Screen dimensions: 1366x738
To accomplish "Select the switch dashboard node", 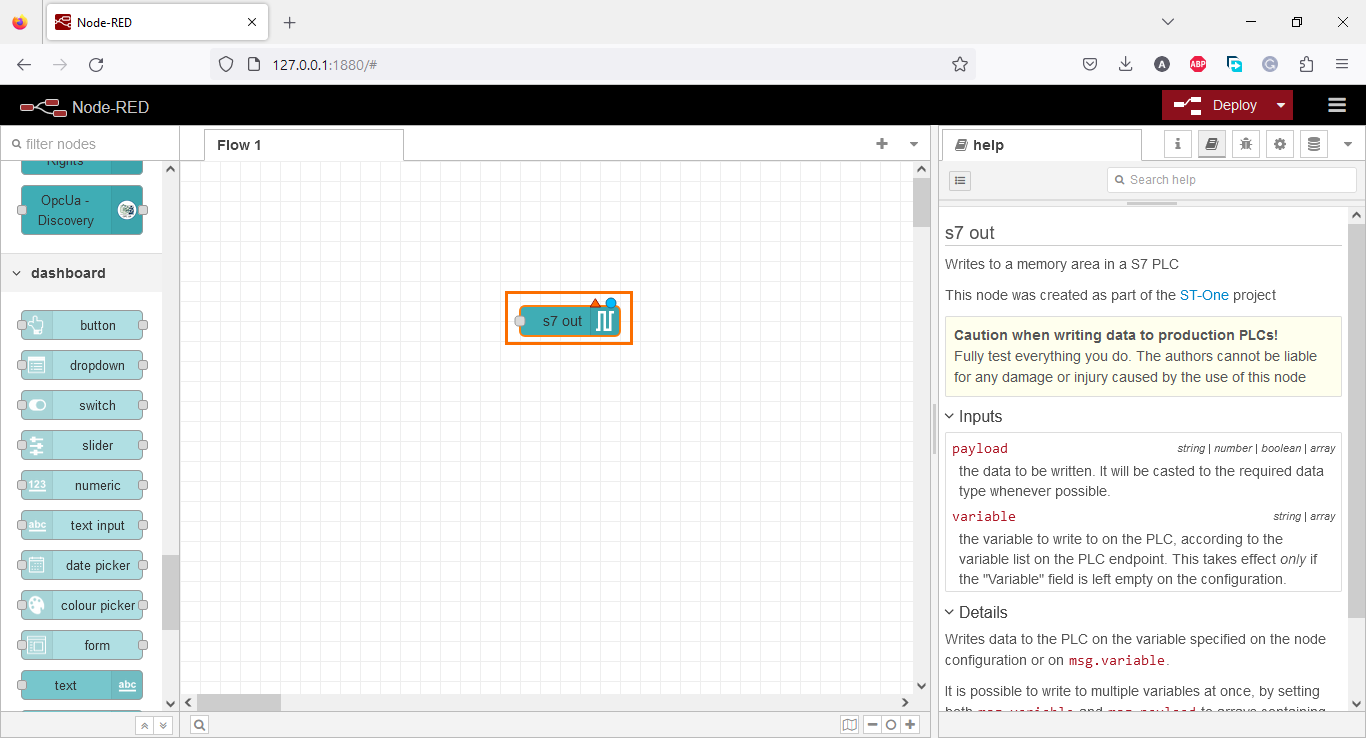I will tap(82, 405).
